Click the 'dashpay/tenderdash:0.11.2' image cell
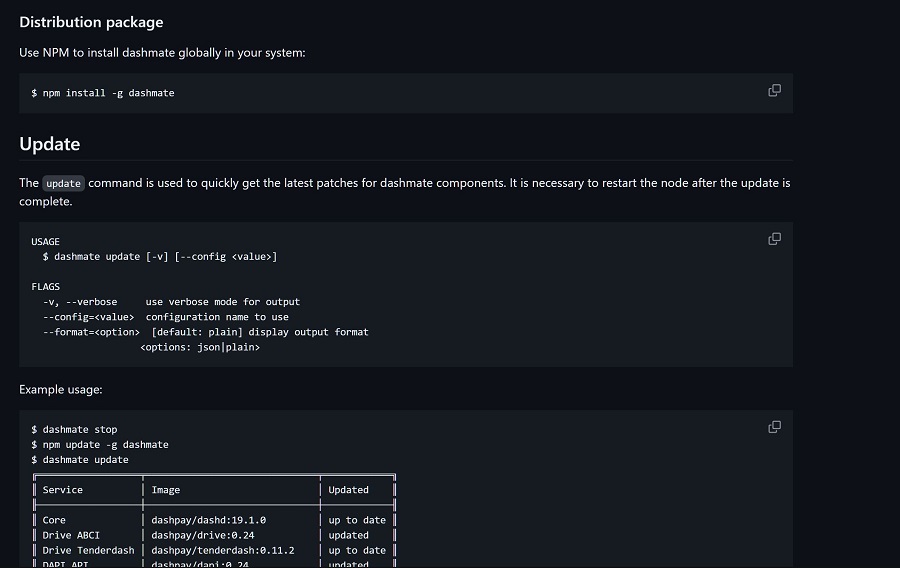This screenshot has height=568, width=900. 223,550
